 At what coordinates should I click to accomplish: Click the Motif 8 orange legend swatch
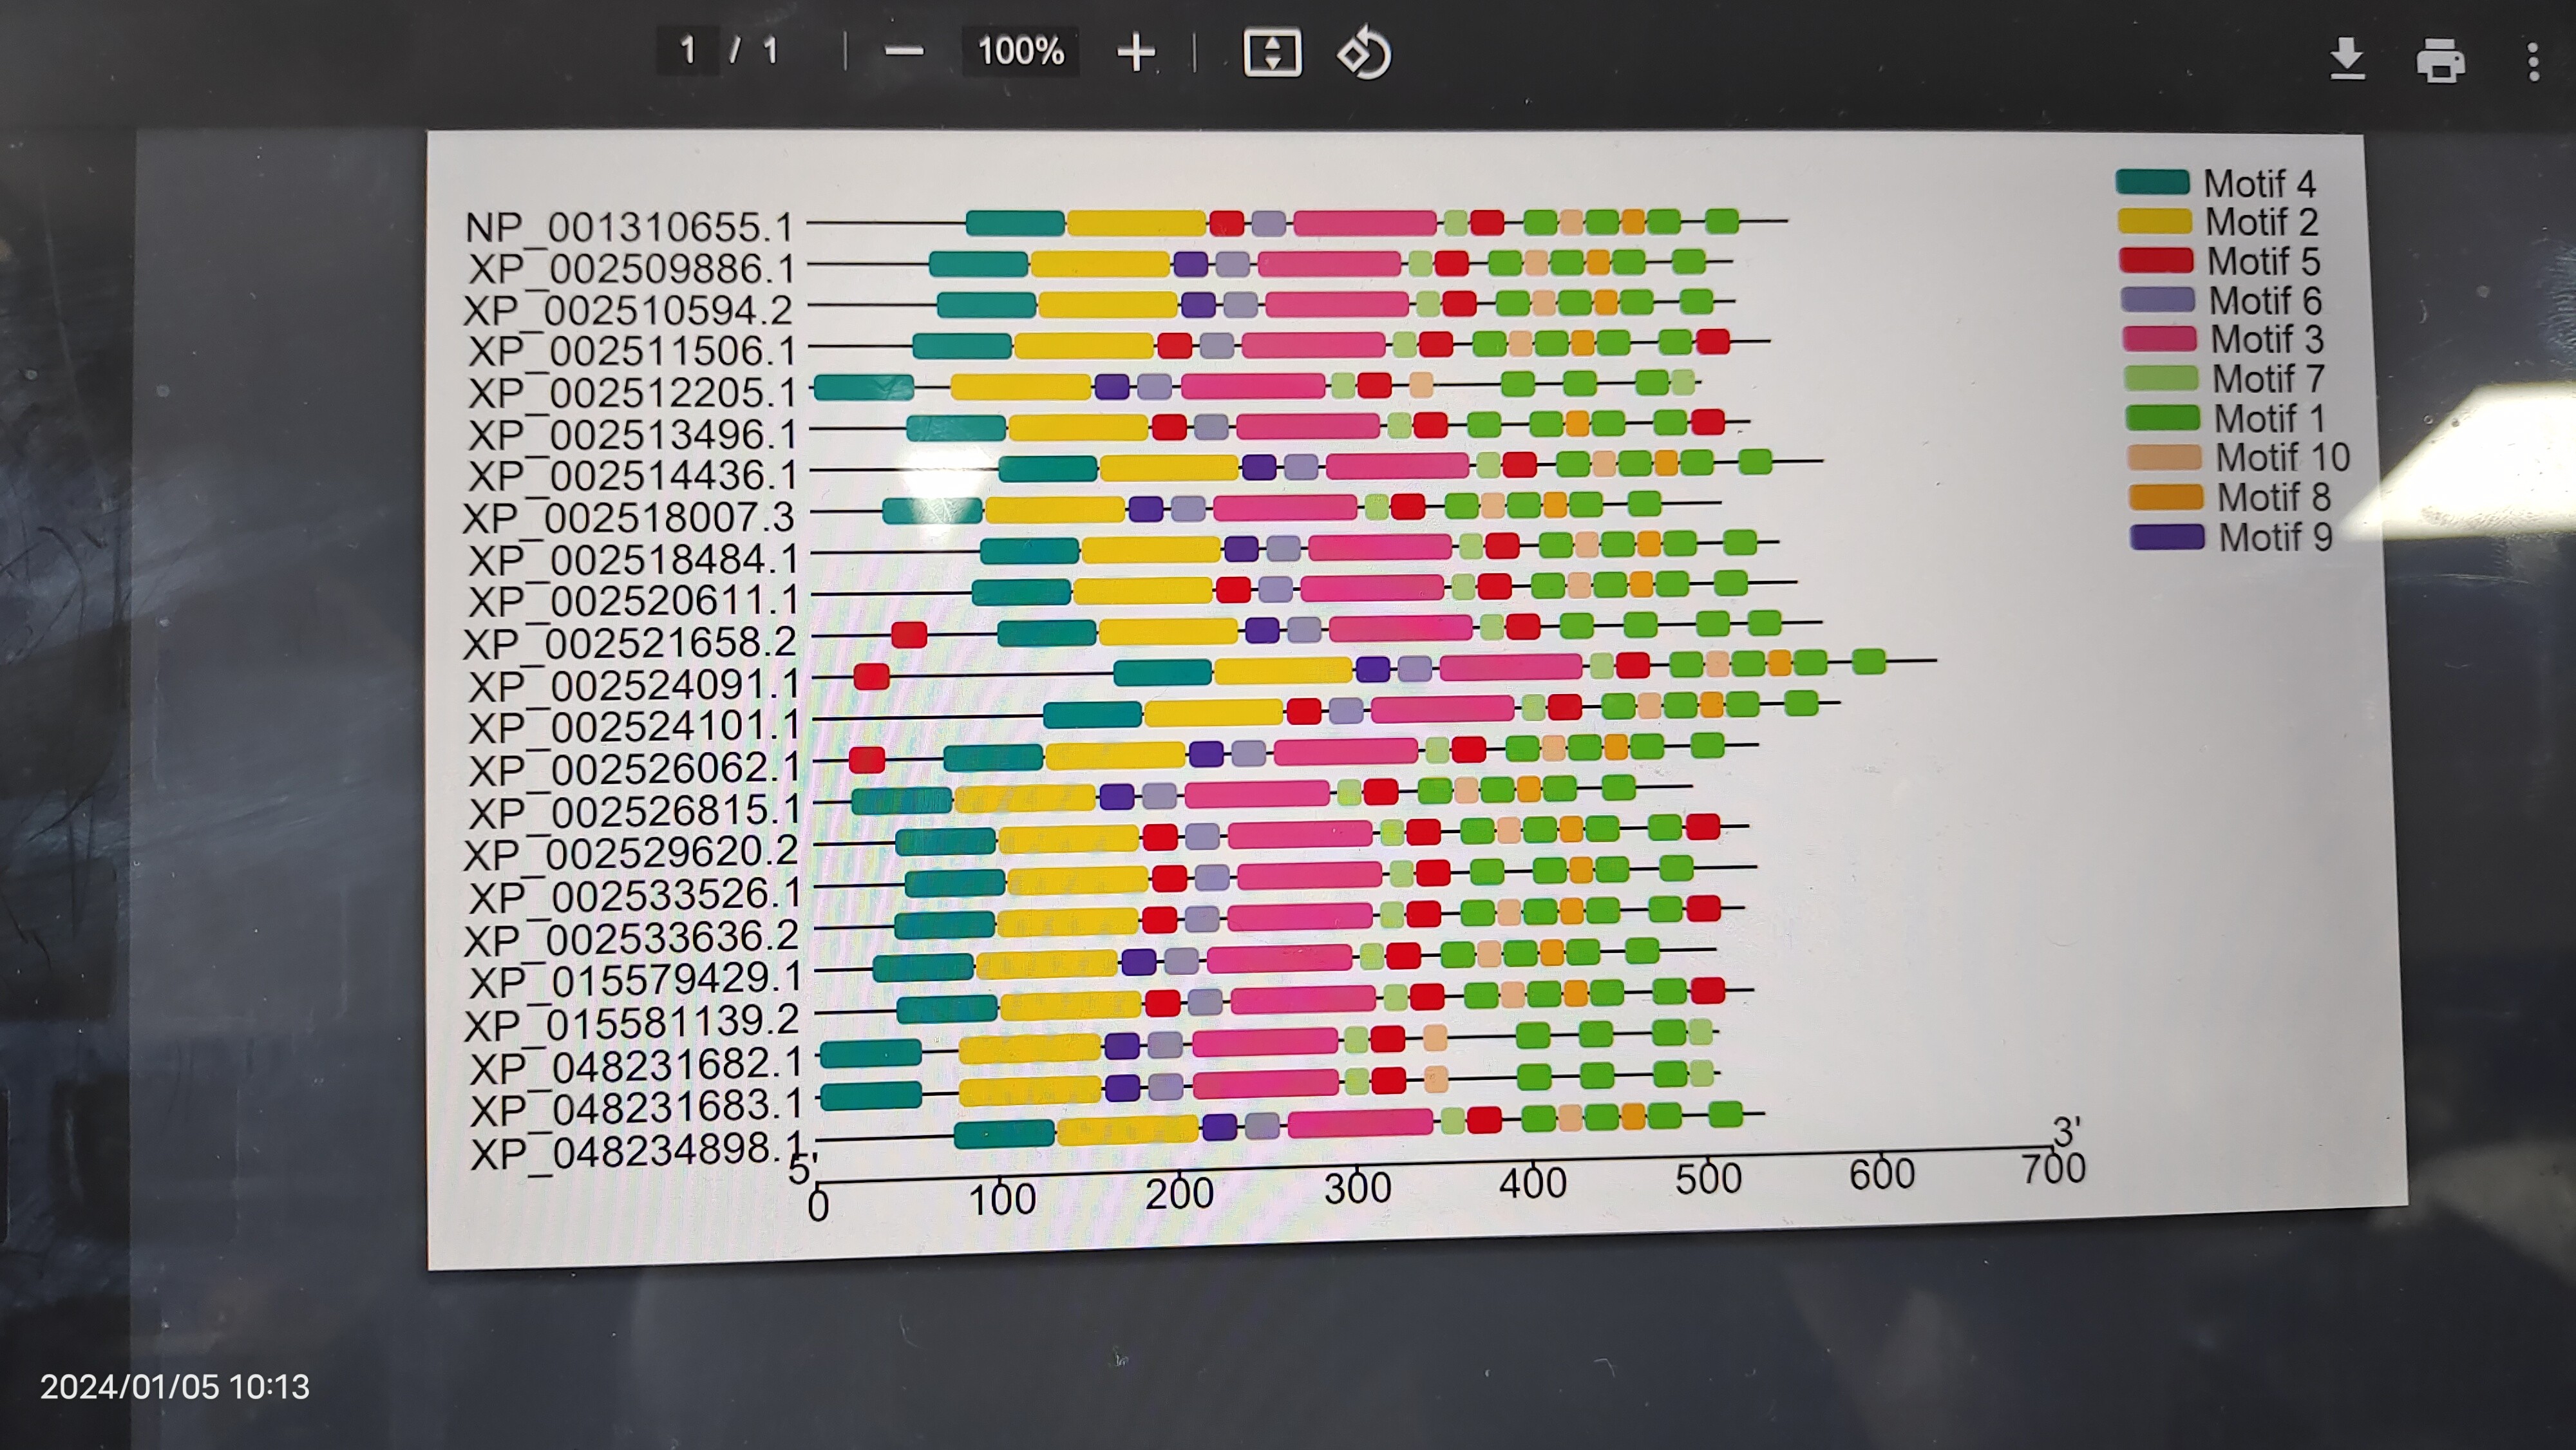coord(2166,497)
